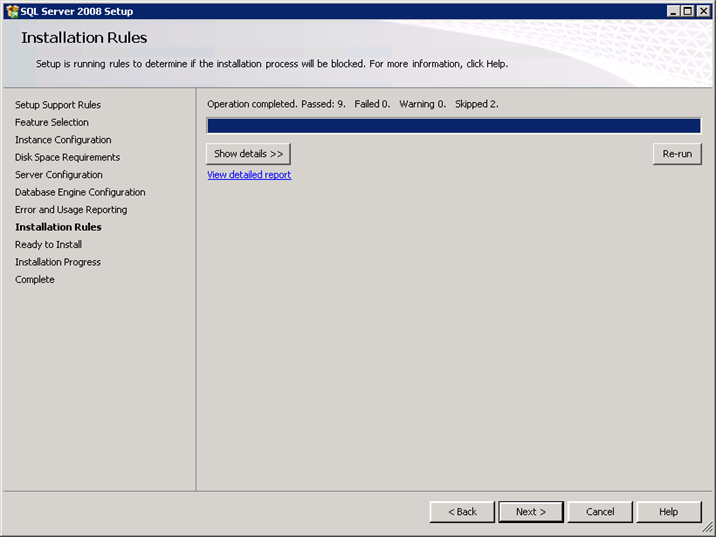716x537 pixels.
Task: Select the bold Installation Rules step
Action: click(x=58, y=227)
